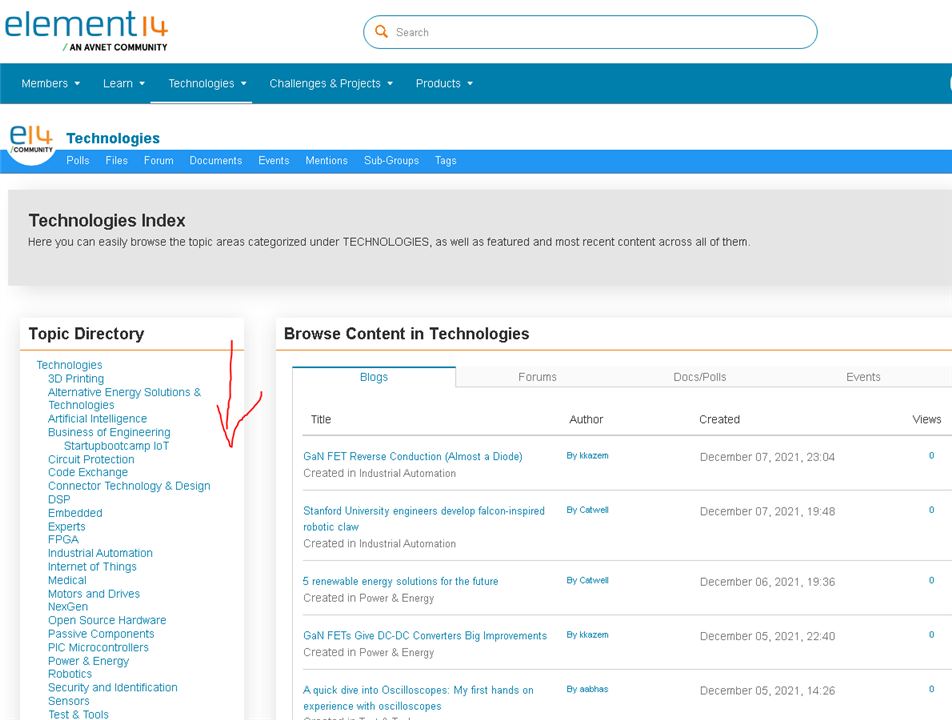
Task: Sort by the Title column header
Action: (x=321, y=419)
